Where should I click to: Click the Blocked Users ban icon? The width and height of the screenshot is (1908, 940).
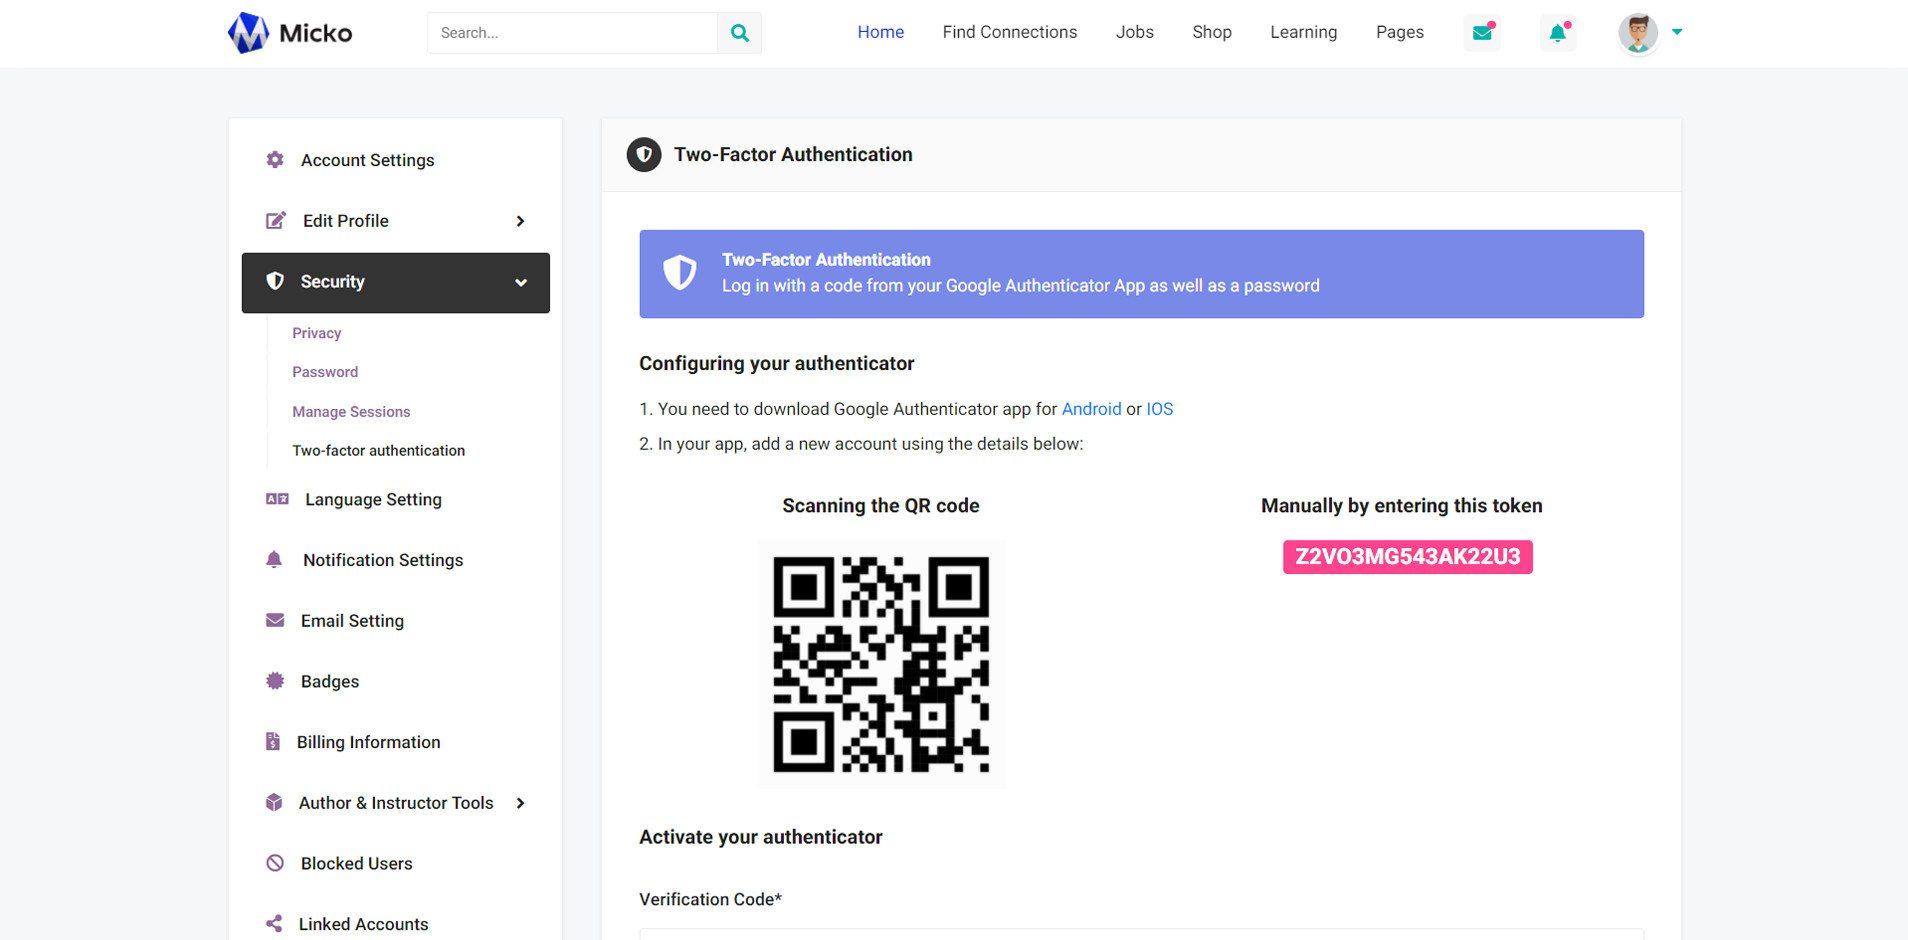(275, 863)
